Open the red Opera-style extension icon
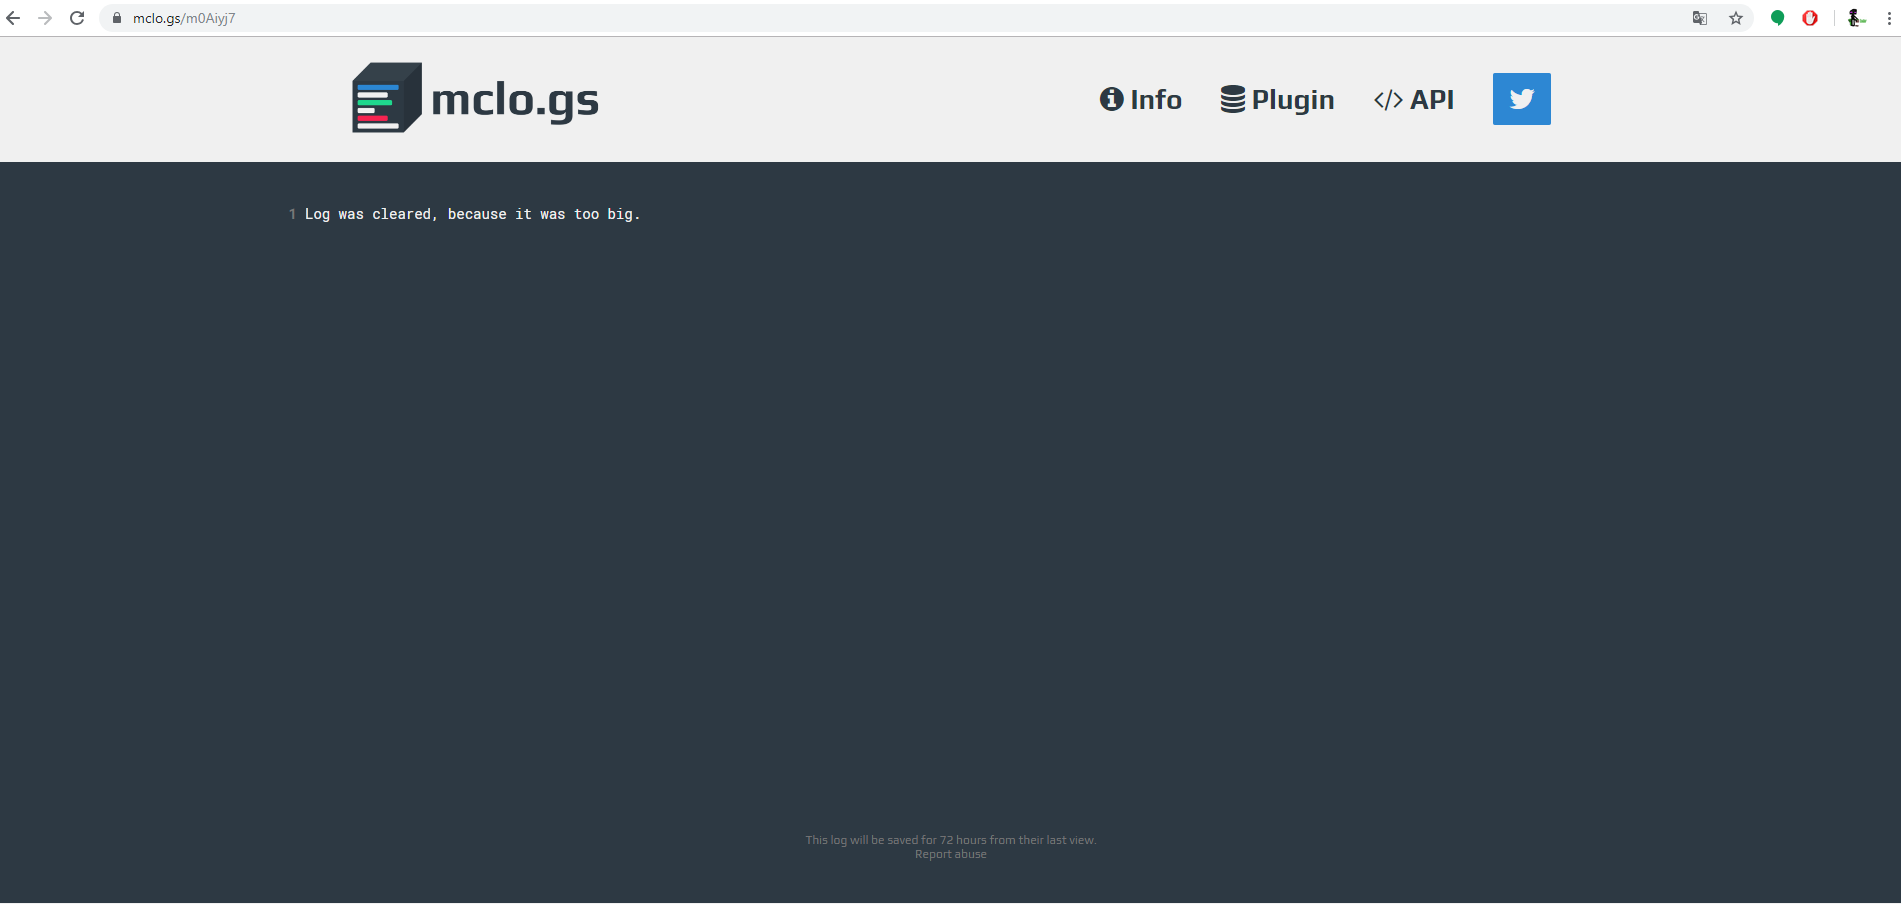The height and width of the screenshot is (904, 1901). [x=1810, y=18]
